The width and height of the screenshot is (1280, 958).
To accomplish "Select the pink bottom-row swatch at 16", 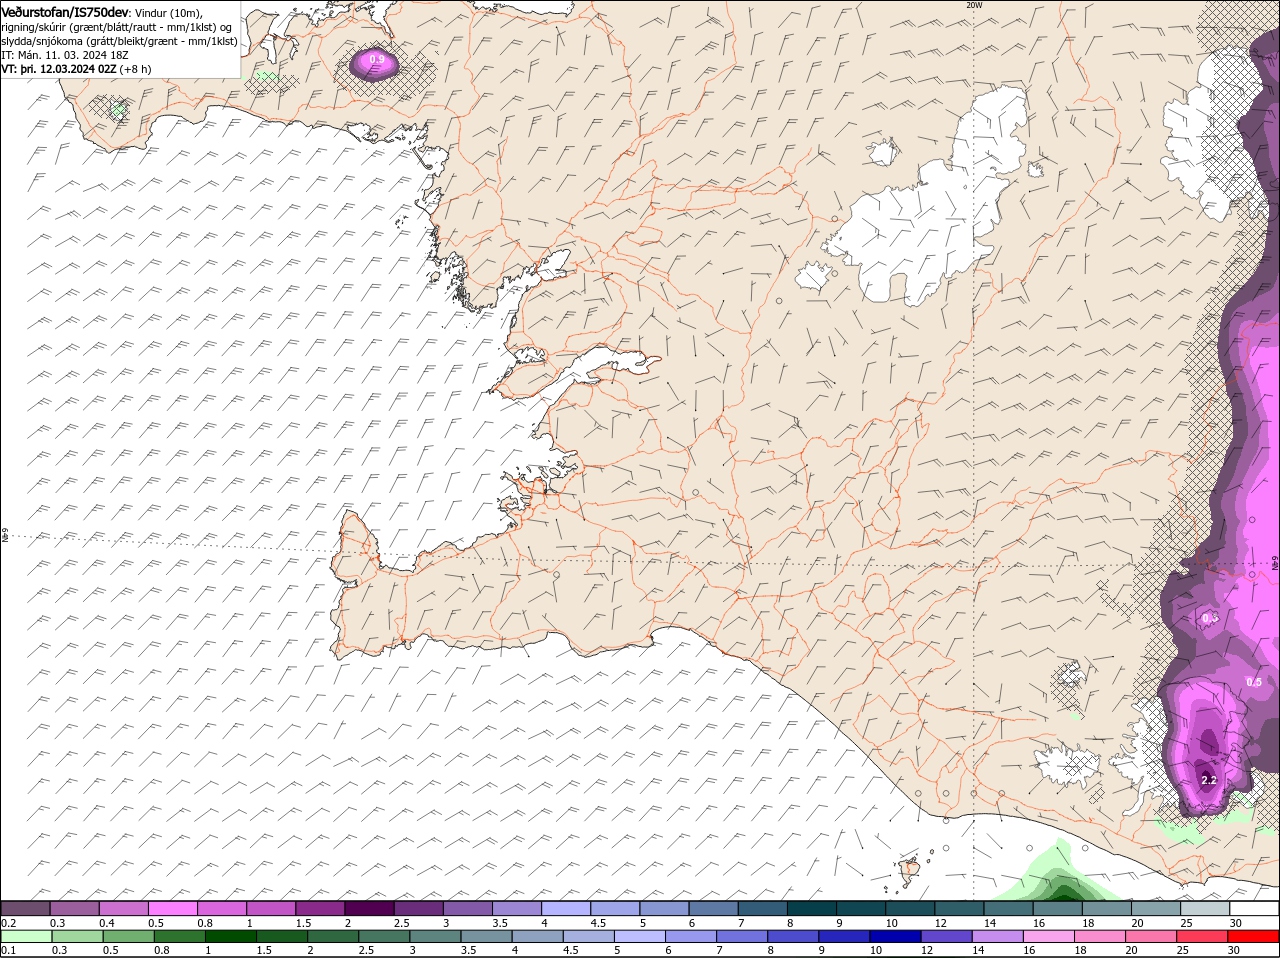I will [x=1048, y=936].
